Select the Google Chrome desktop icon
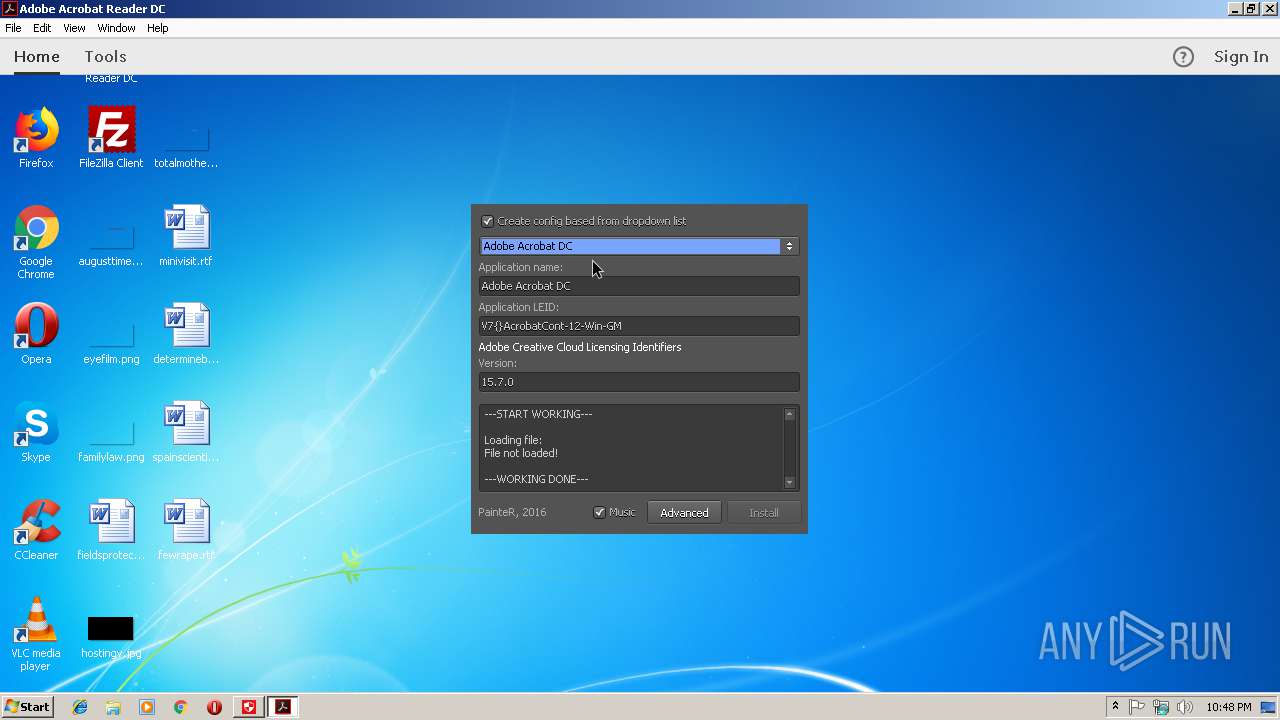1280x720 pixels. coord(36,243)
